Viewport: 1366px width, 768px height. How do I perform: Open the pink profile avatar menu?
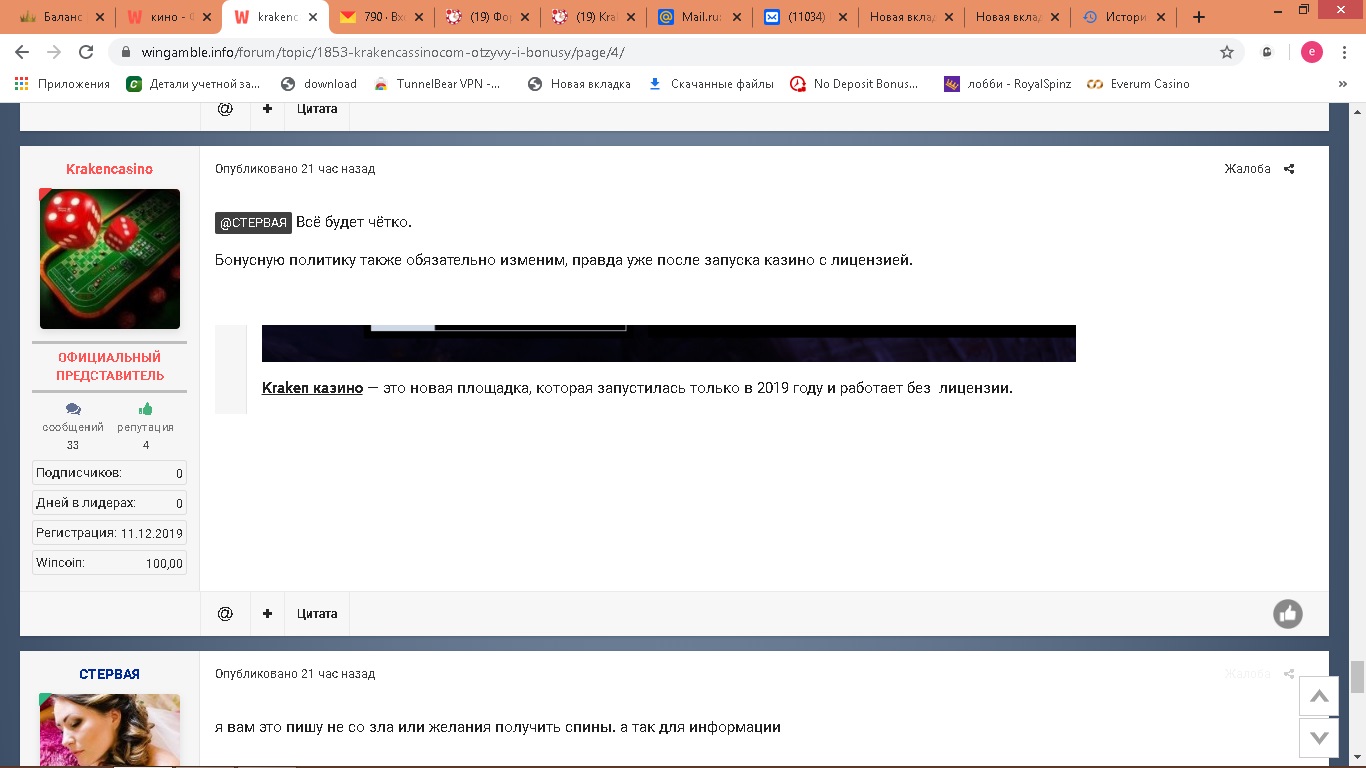pyautogui.click(x=1311, y=52)
